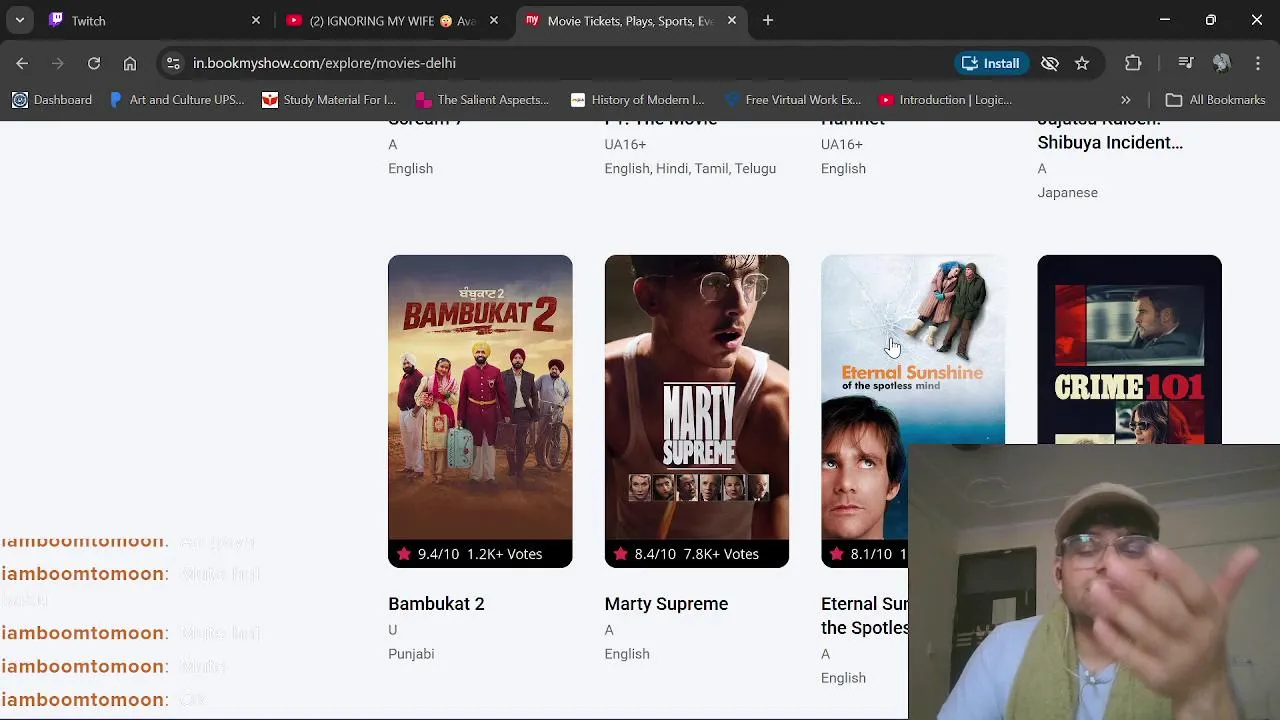
Task: Bookmark this page with the star
Action: [x=1082, y=63]
